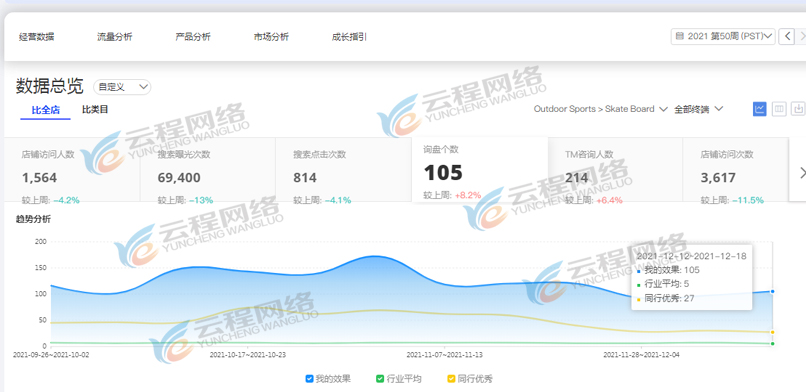The height and width of the screenshot is (392, 806).
Task: Open the 自定义 dropdown
Action: click(x=122, y=87)
